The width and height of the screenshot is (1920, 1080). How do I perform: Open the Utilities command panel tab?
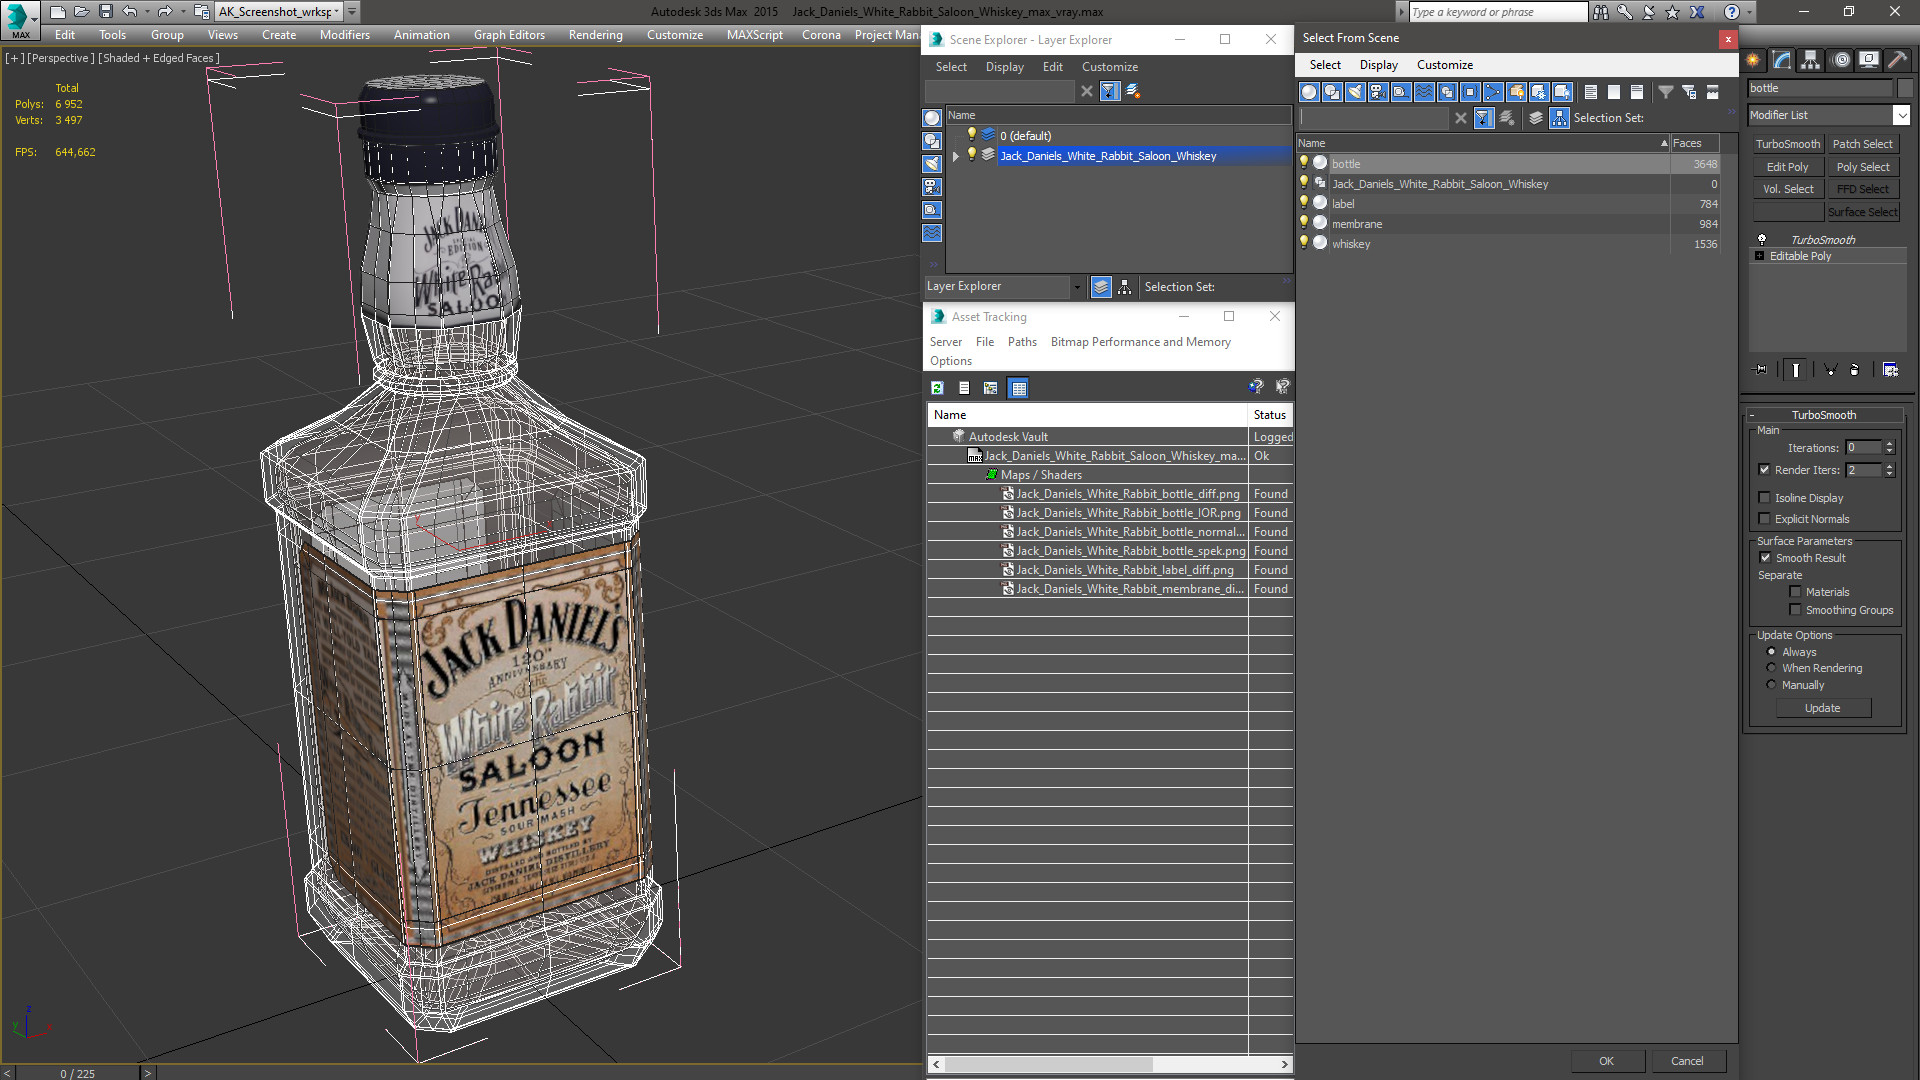click(x=1897, y=60)
